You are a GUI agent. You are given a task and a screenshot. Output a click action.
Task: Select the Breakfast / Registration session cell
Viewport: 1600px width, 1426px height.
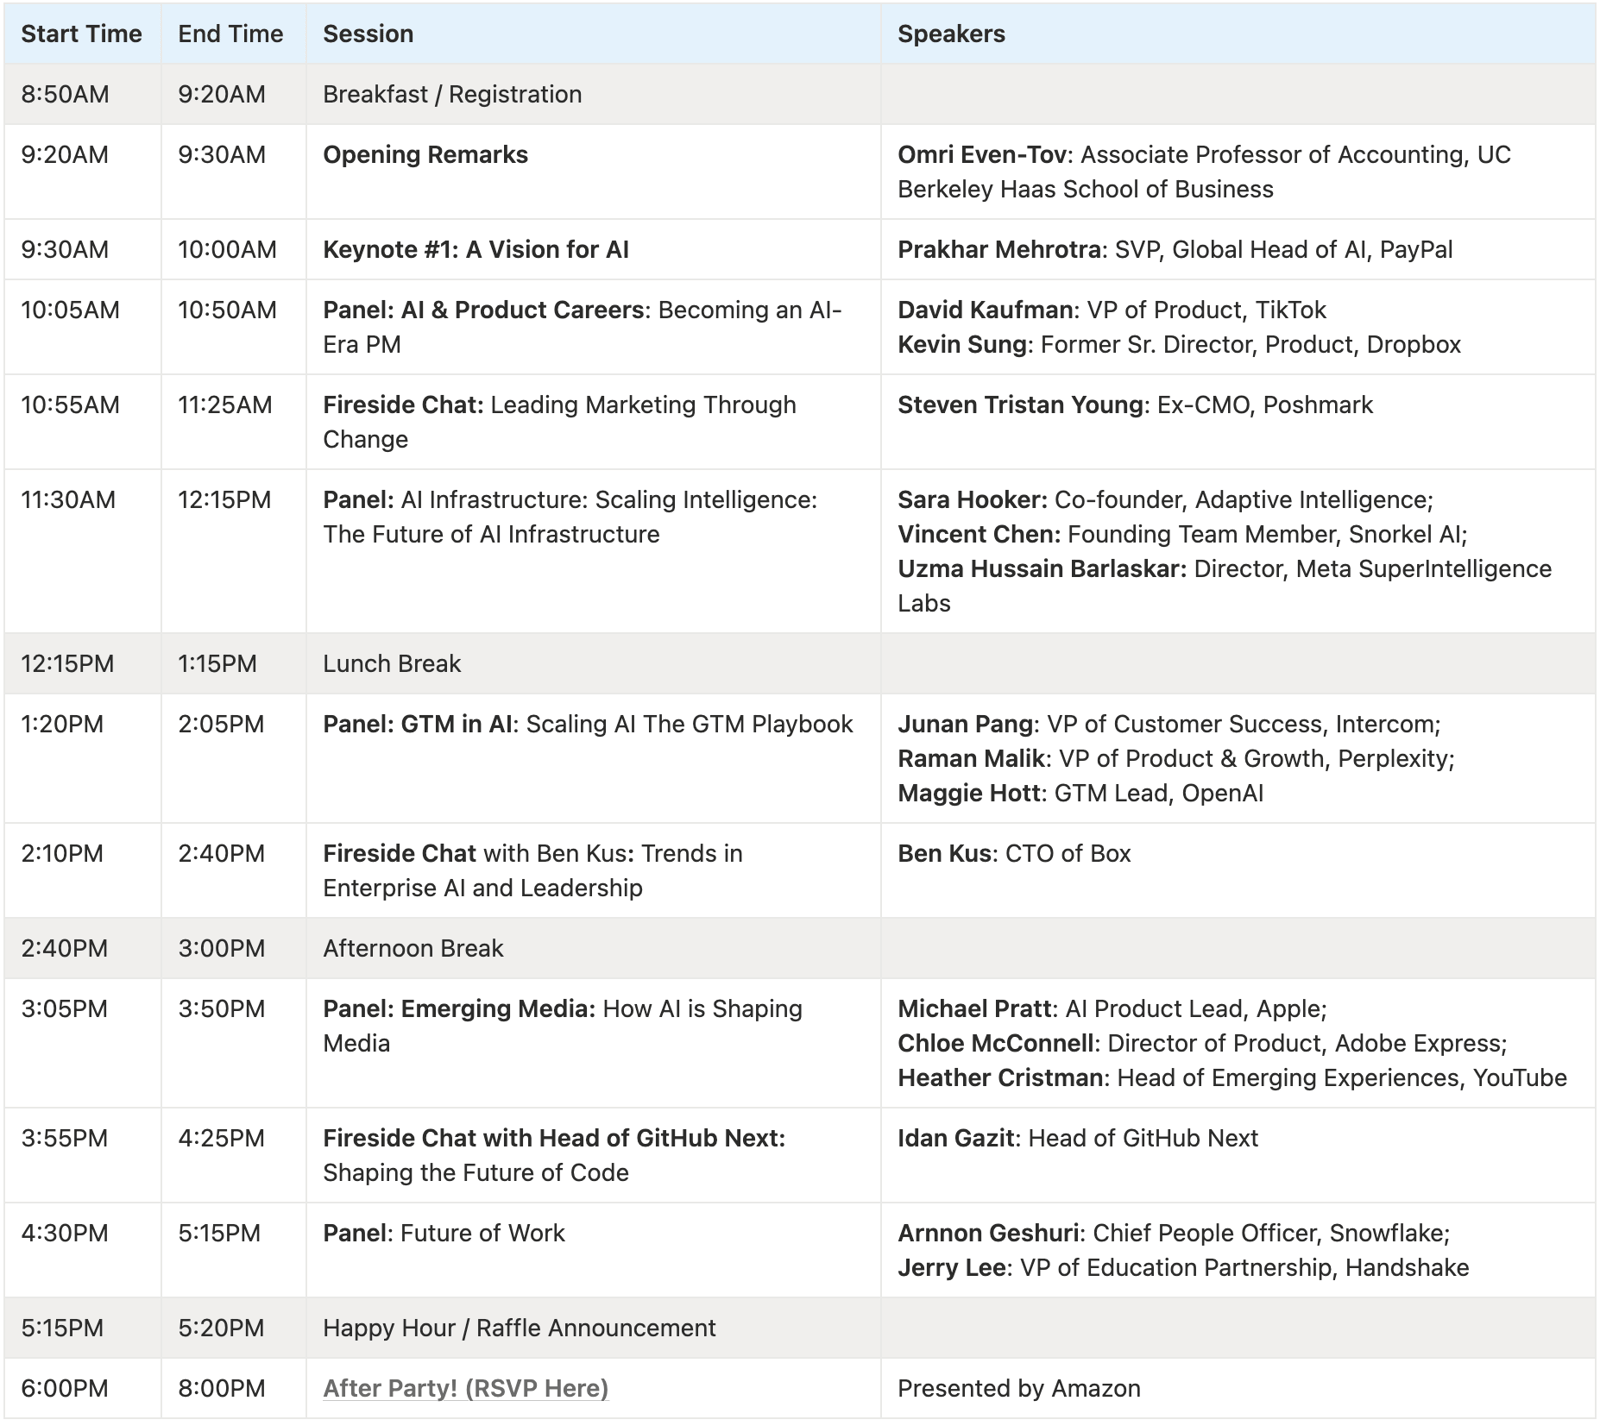click(452, 94)
